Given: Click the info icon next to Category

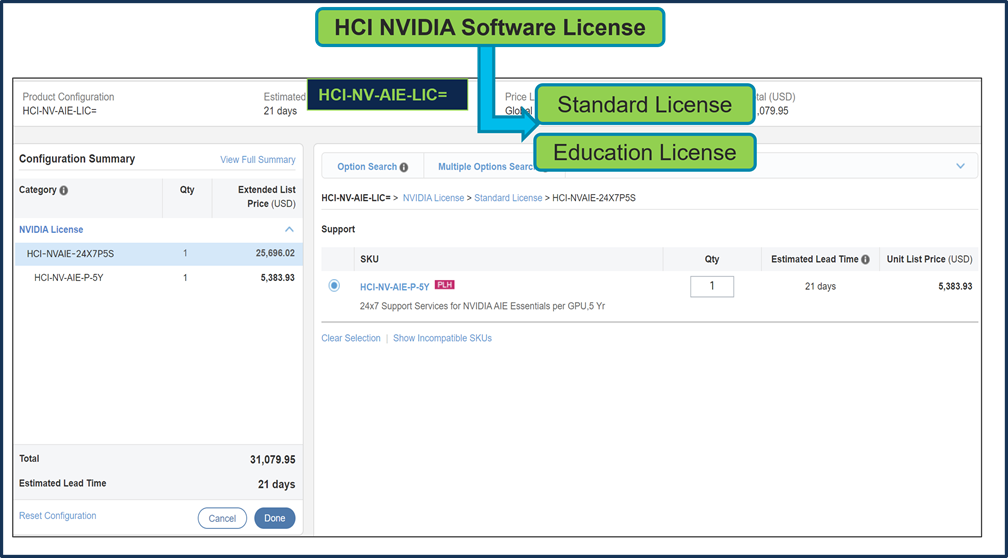Looking at the screenshot, I should [64, 190].
